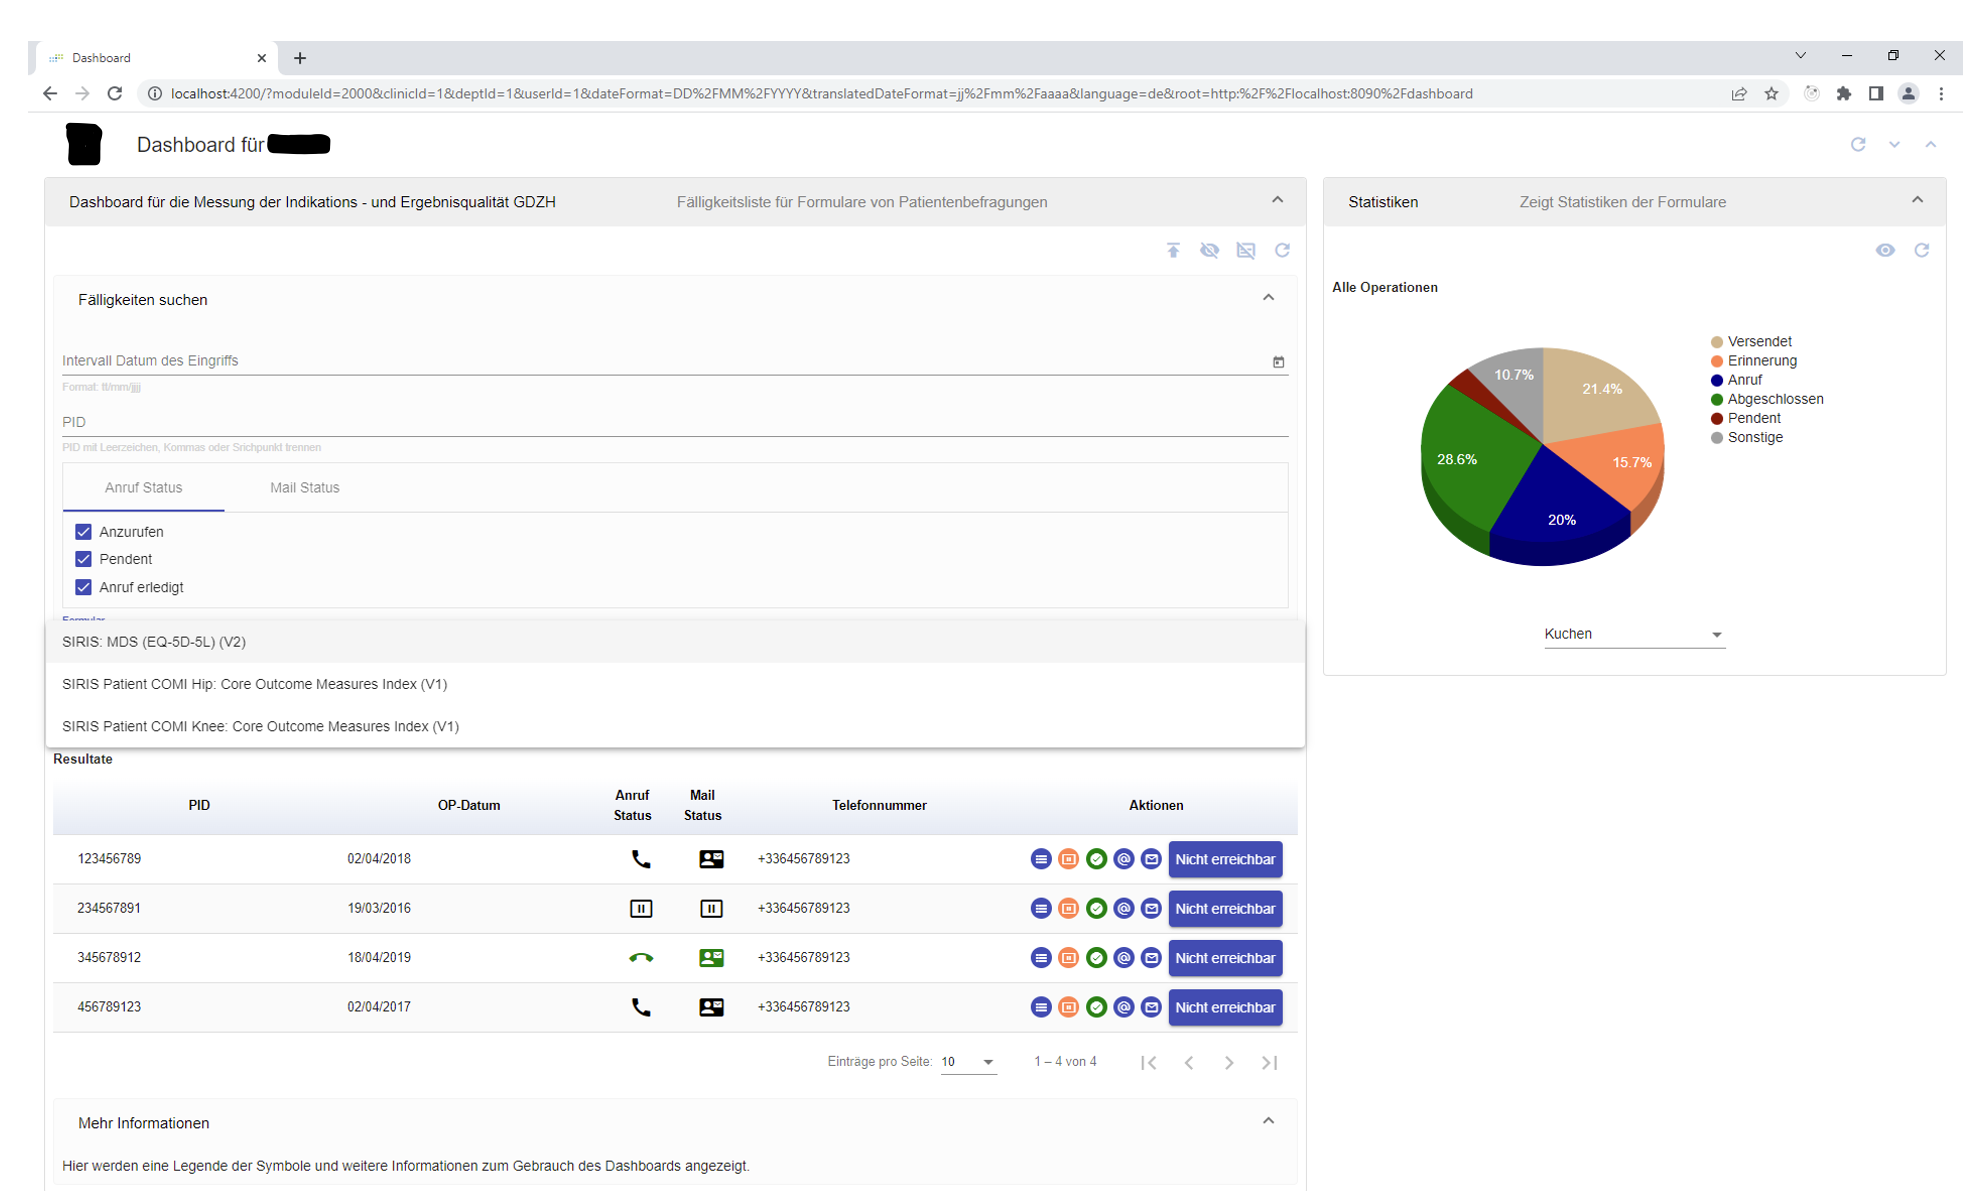Click the @ email action for PID 123456789
The width and height of the screenshot is (1987, 1191).
1124,859
